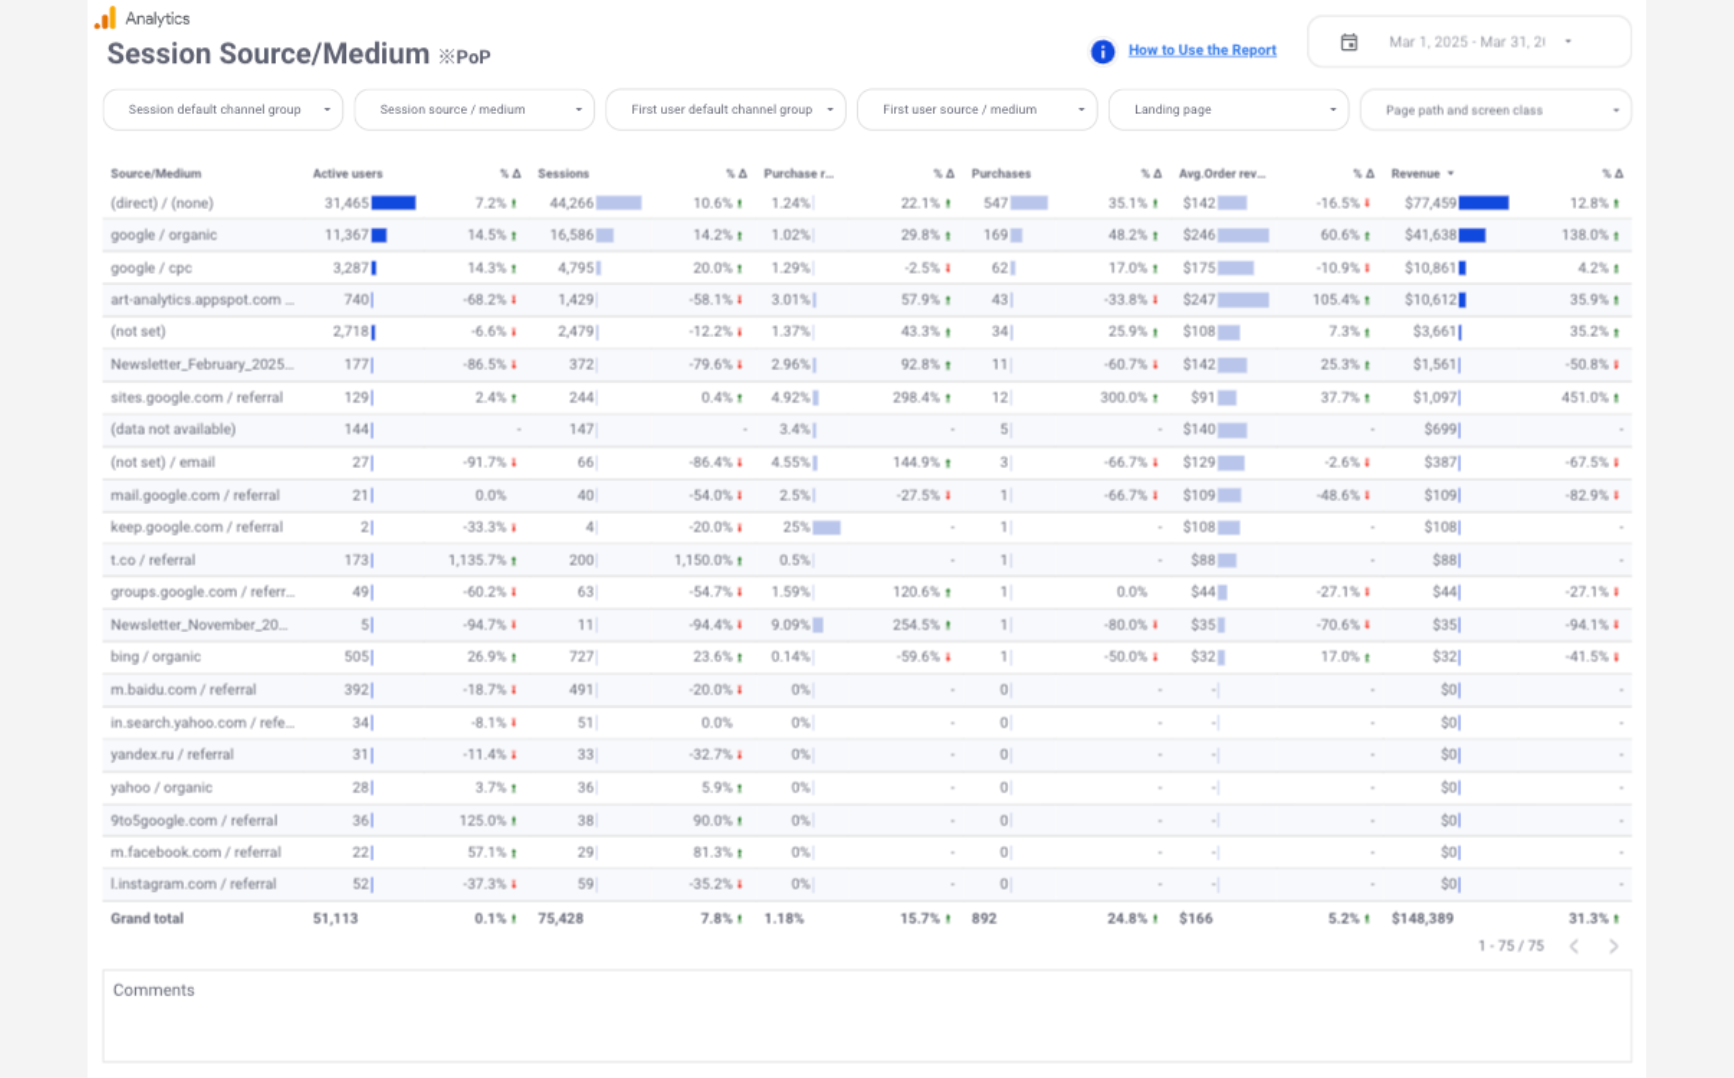
Task: Sort by the Purchases column header
Action: pos(1000,174)
